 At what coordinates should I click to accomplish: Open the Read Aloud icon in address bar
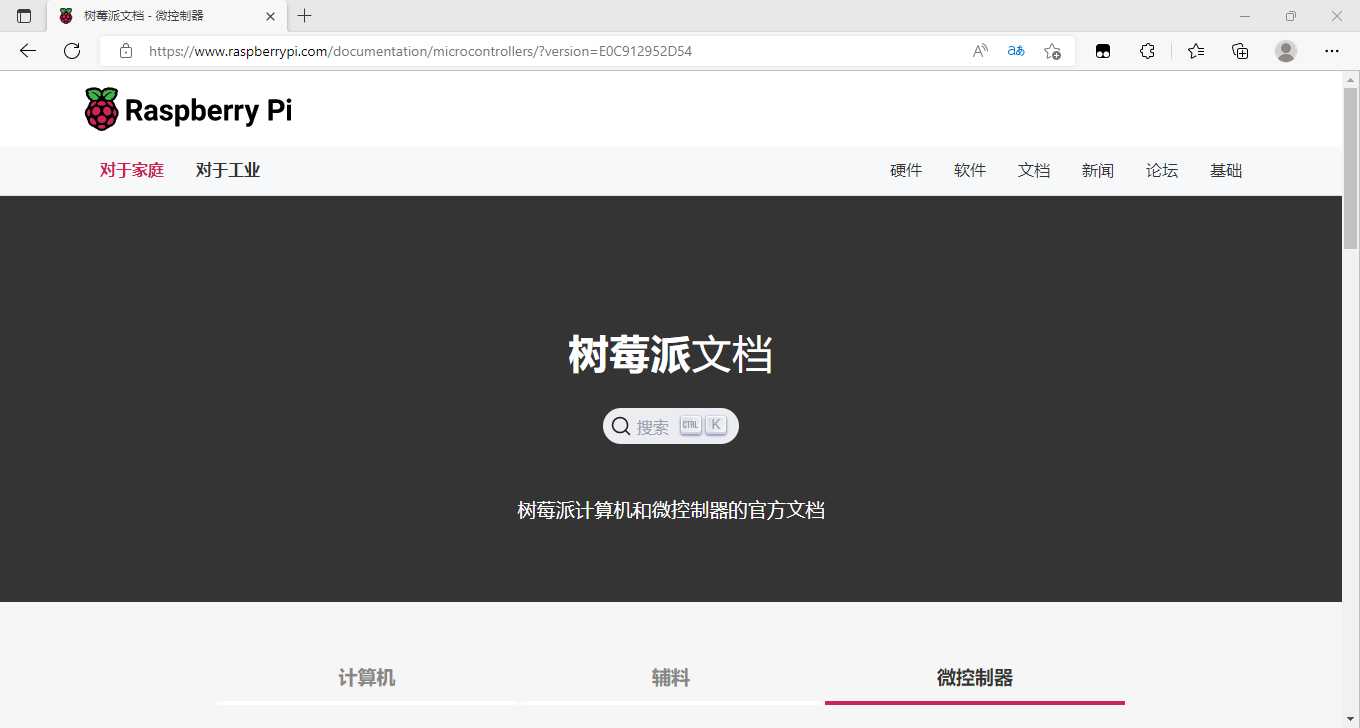point(980,51)
